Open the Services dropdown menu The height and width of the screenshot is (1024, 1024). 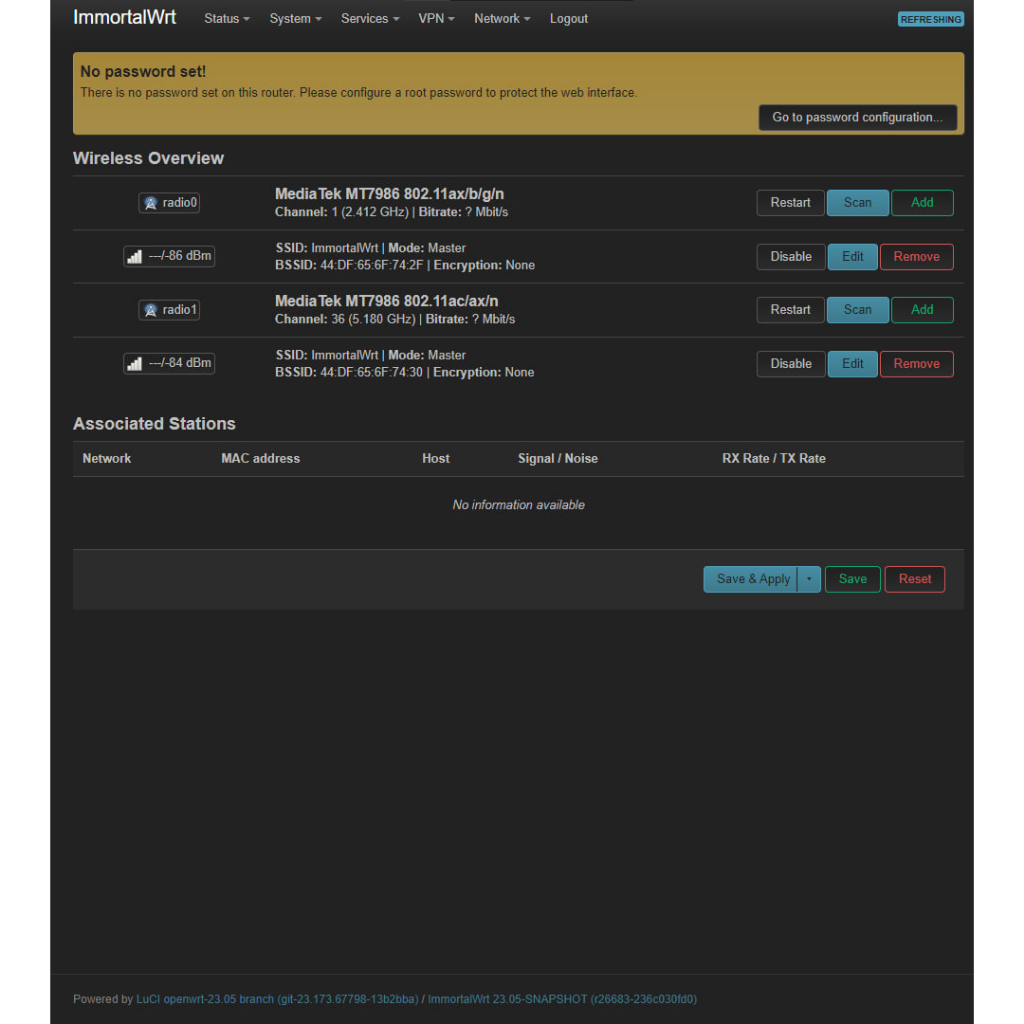[369, 19]
